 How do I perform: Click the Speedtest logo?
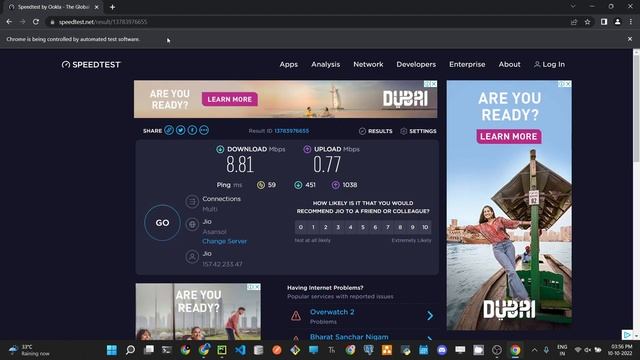pyautogui.click(x=91, y=64)
